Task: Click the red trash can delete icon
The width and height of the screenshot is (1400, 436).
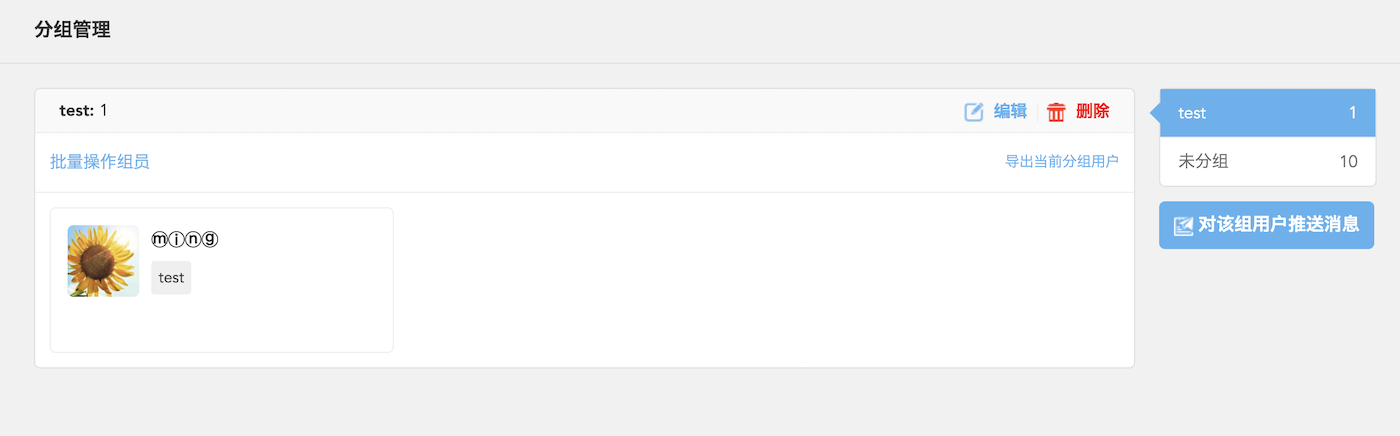Action: 1056,112
